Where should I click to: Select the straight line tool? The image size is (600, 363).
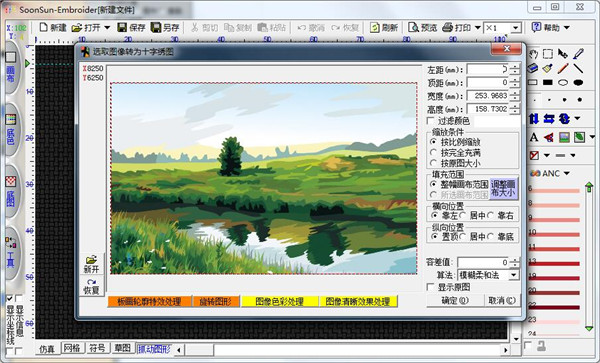pyautogui.click(x=578, y=68)
